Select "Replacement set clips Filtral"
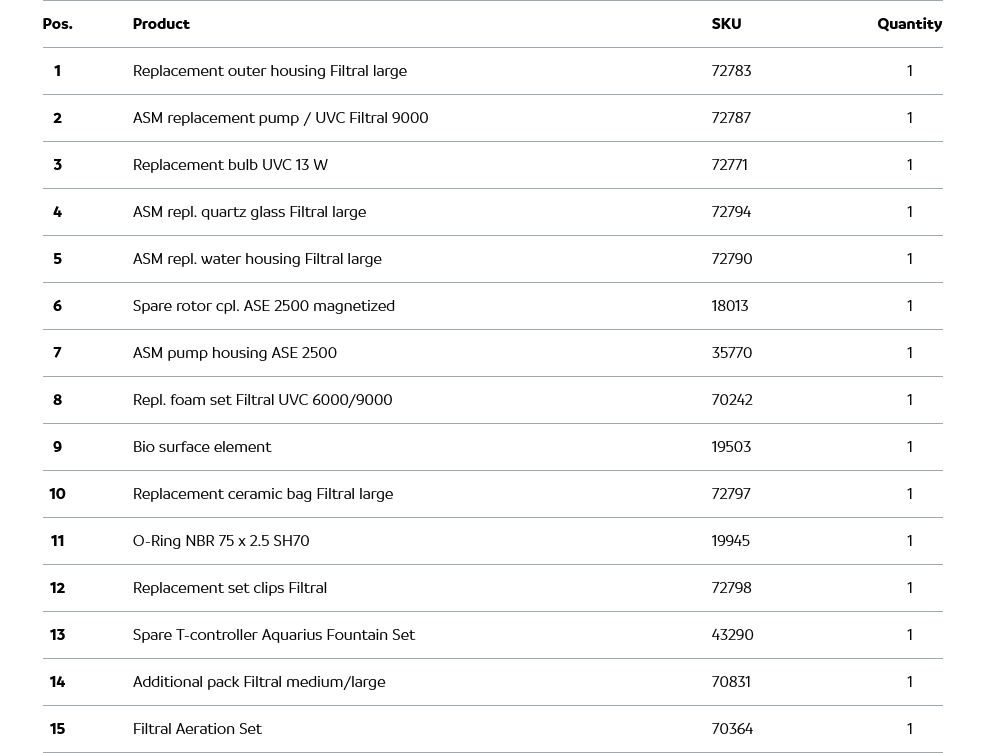984x753 pixels. [229, 588]
